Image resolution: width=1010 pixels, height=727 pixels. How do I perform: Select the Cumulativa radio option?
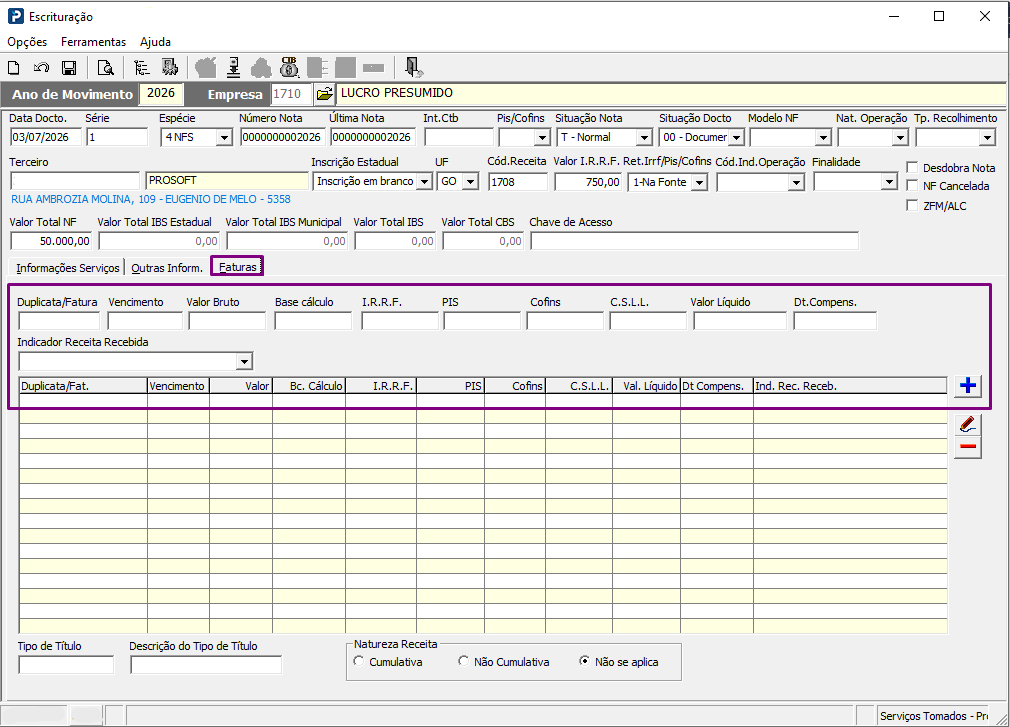click(359, 661)
